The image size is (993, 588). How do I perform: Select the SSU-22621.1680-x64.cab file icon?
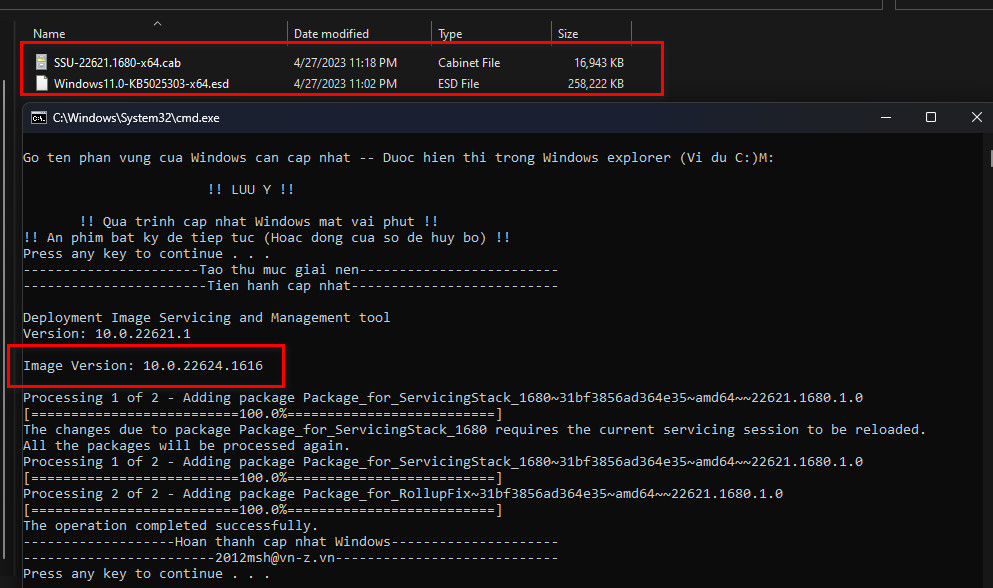tap(41, 62)
